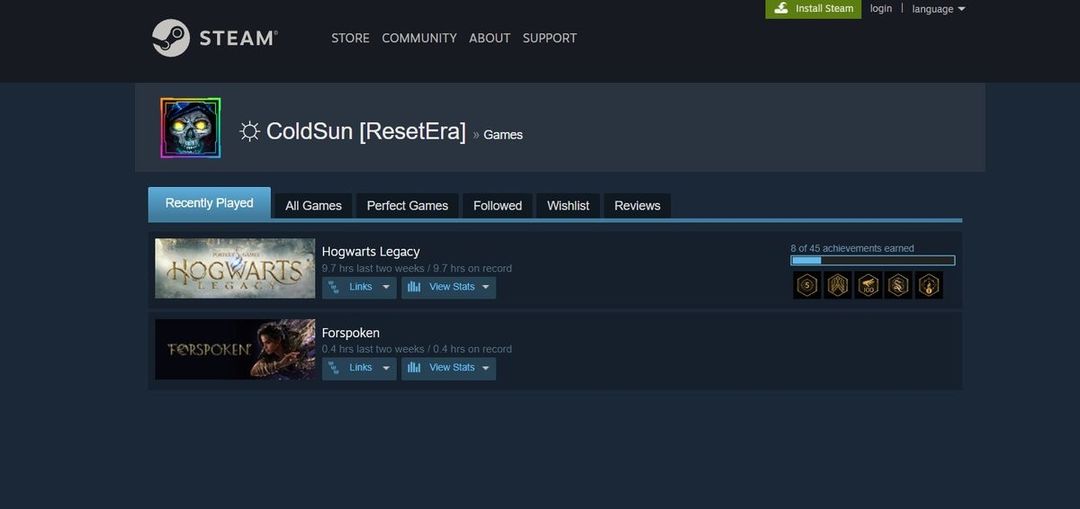
Task: Open the Forspoken banner image
Action: 235,349
